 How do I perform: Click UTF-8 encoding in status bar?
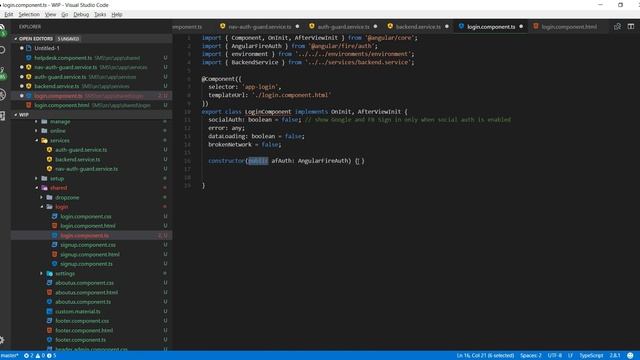point(555,356)
